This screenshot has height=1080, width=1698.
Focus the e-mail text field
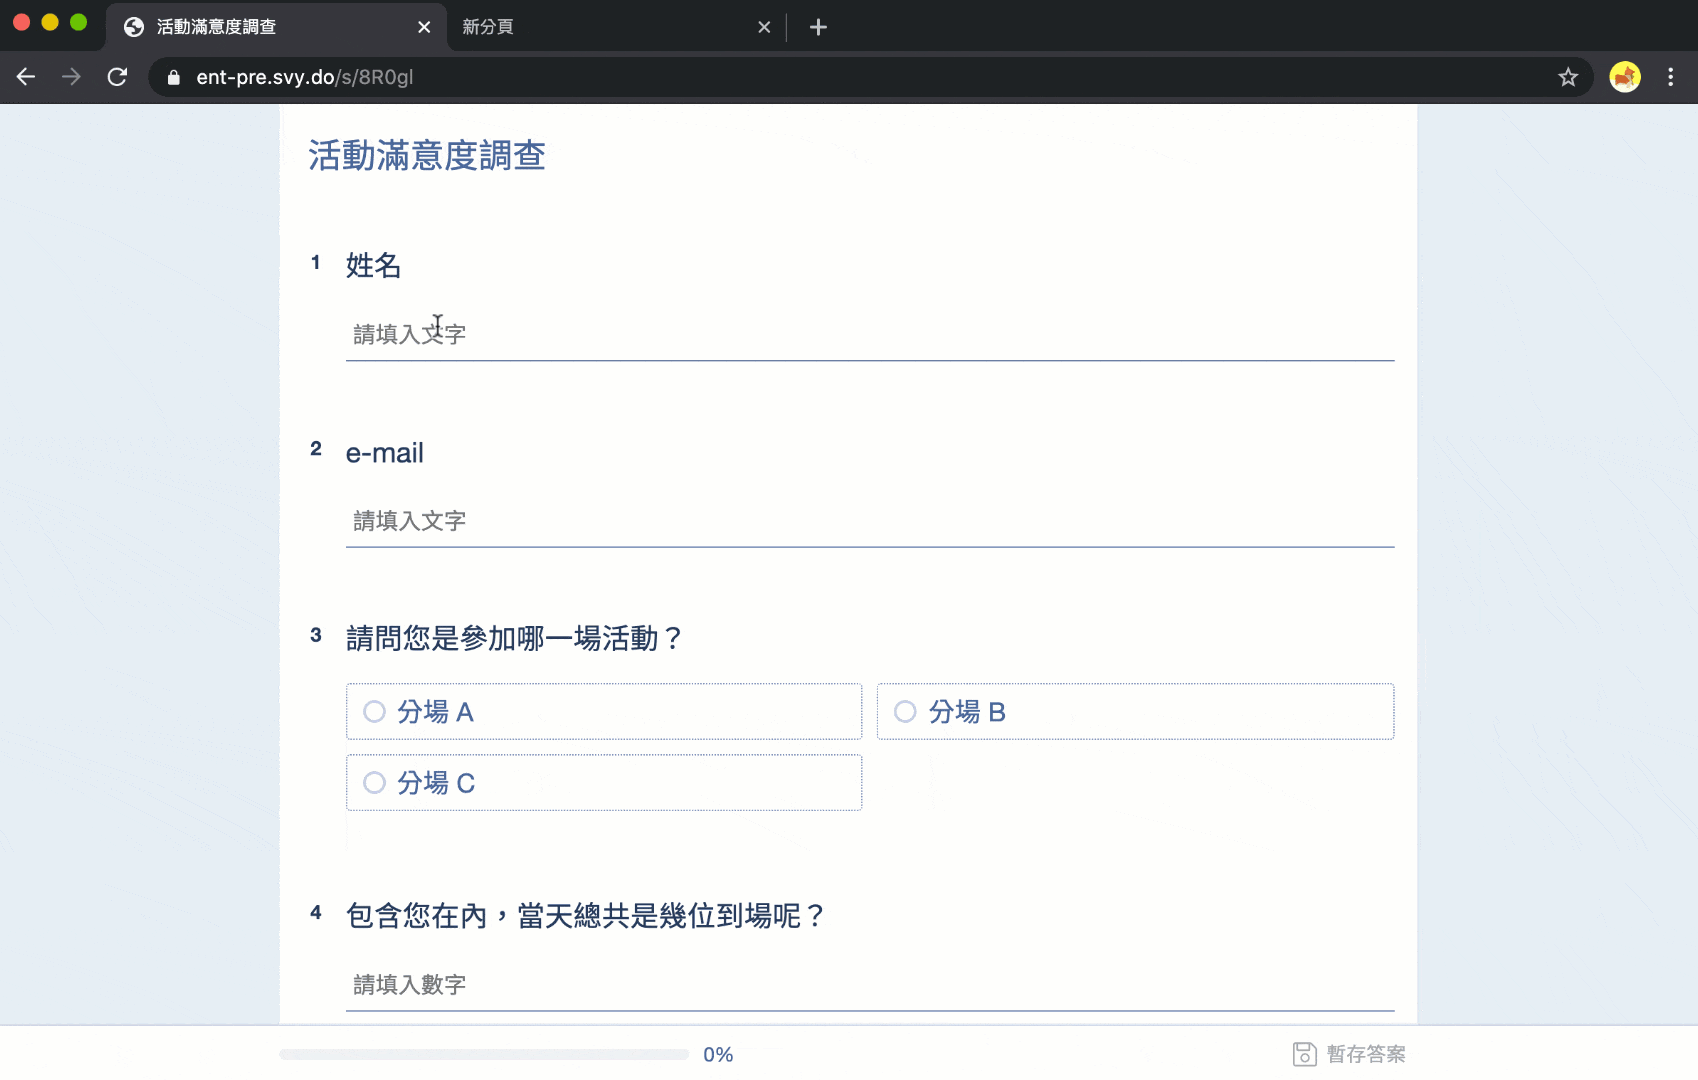[870, 521]
